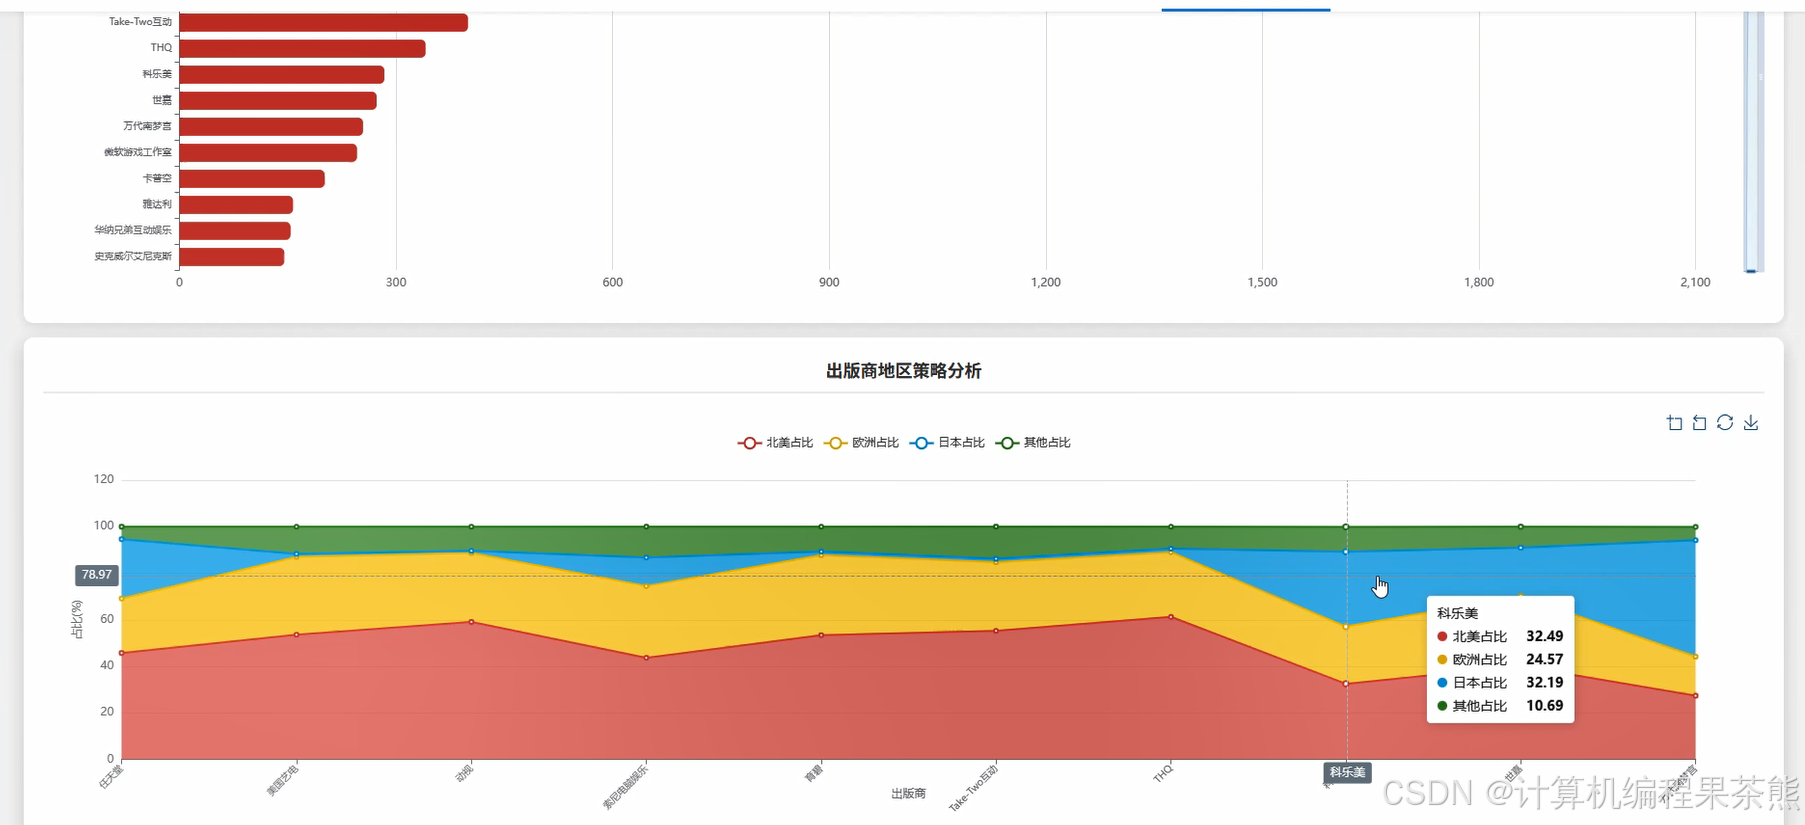Screen dimensions: 1805x825
Task: Click the 万代南梦宫 label on the bar chart axis
Action: pos(147,125)
